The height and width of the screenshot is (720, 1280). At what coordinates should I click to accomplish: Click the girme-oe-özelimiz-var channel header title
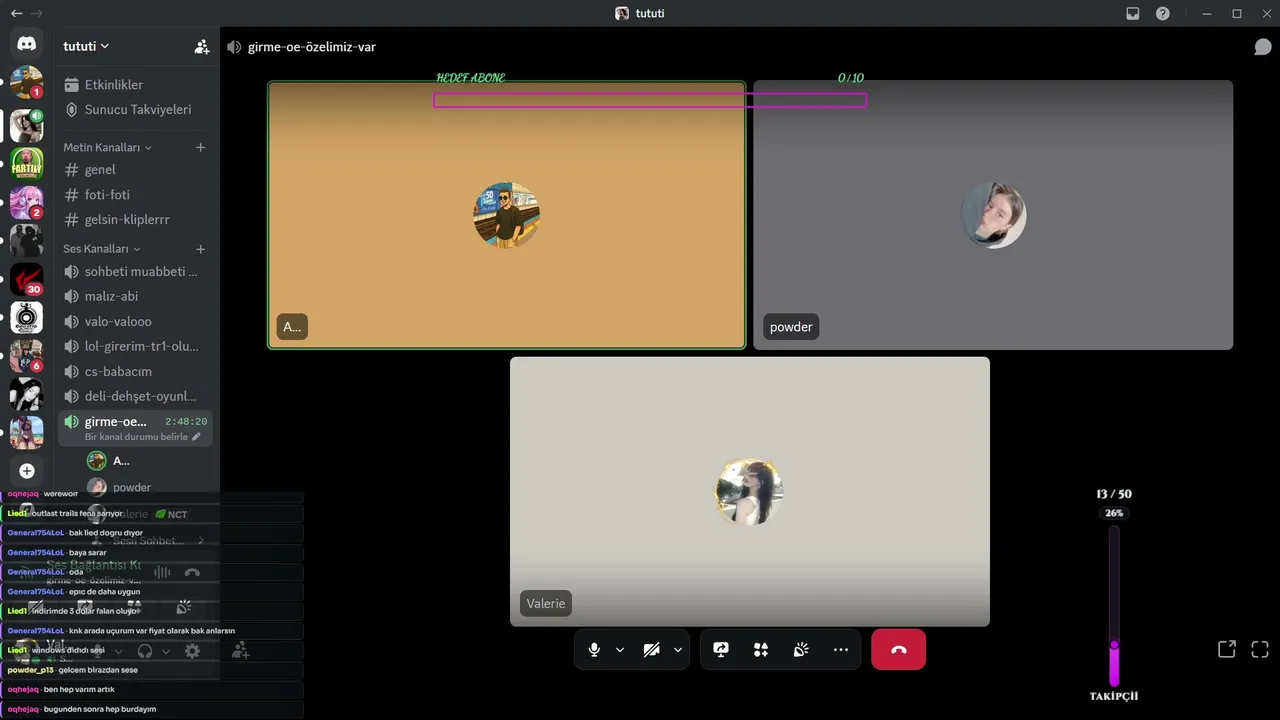(x=312, y=47)
